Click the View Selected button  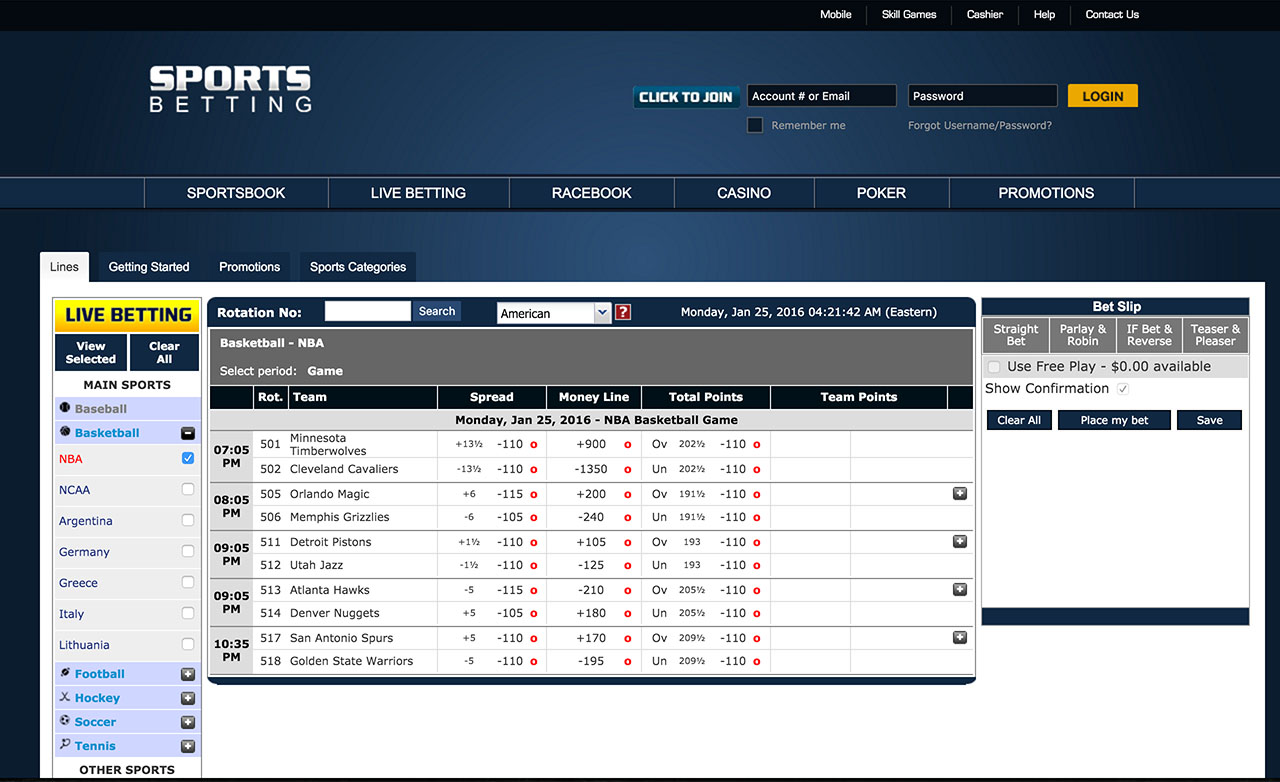click(91, 352)
